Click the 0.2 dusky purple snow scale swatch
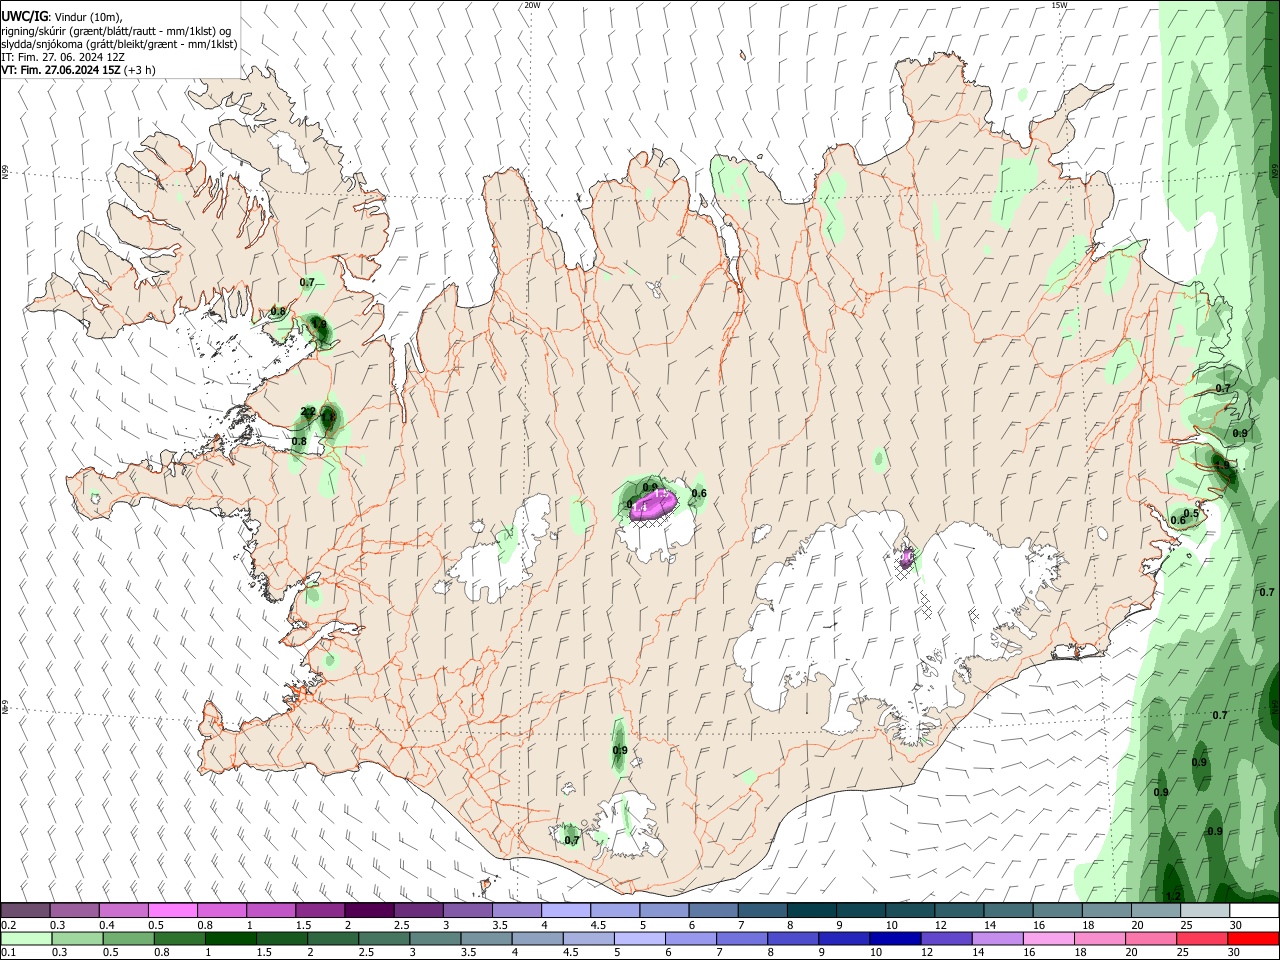Screen dimensions: 1280x960 (x=25, y=910)
